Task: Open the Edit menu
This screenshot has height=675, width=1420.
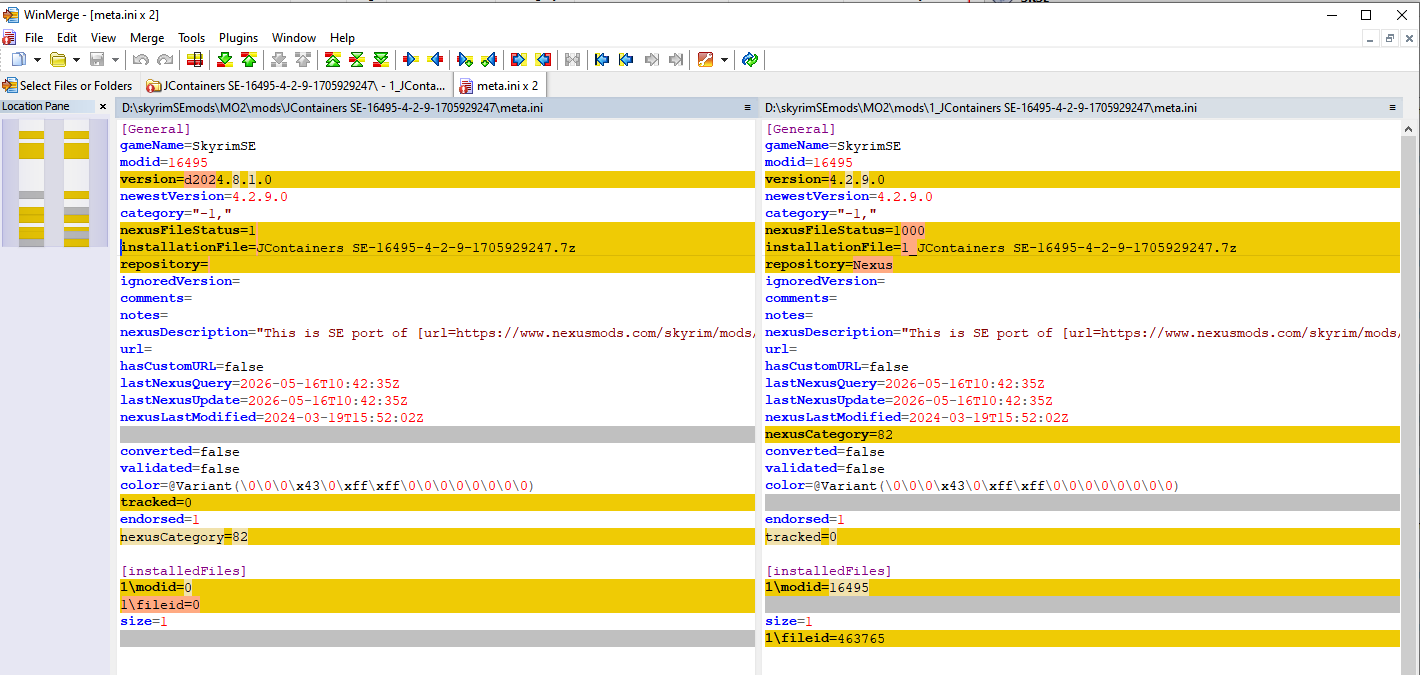Action: pyautogui.click(x=67, y=38)
